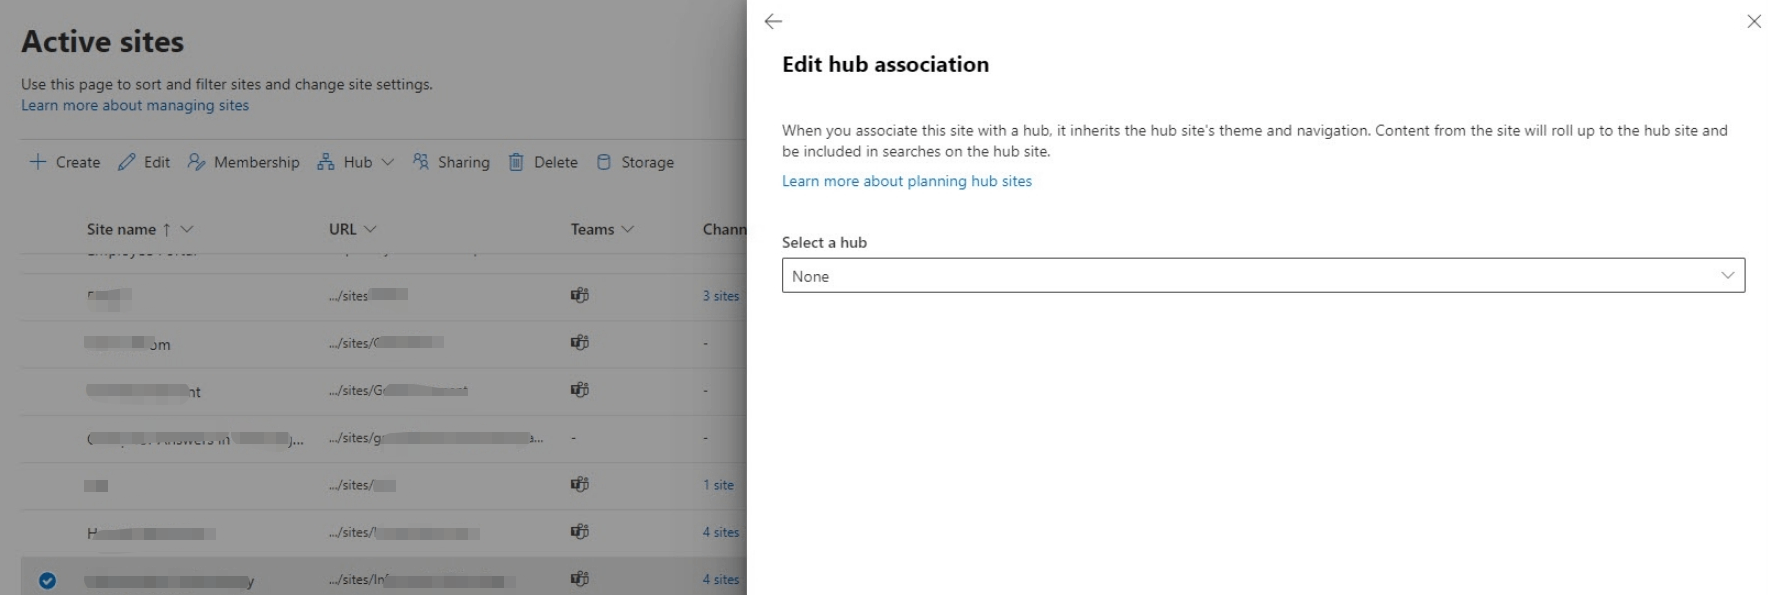The width and height of the screenshot is (1769, 595).
Task: Close the Edit hub association panel
Action: [1754, 21]
